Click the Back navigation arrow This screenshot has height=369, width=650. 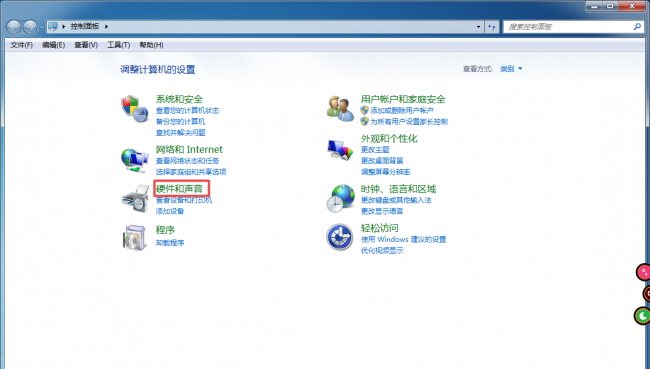(14, 27)
